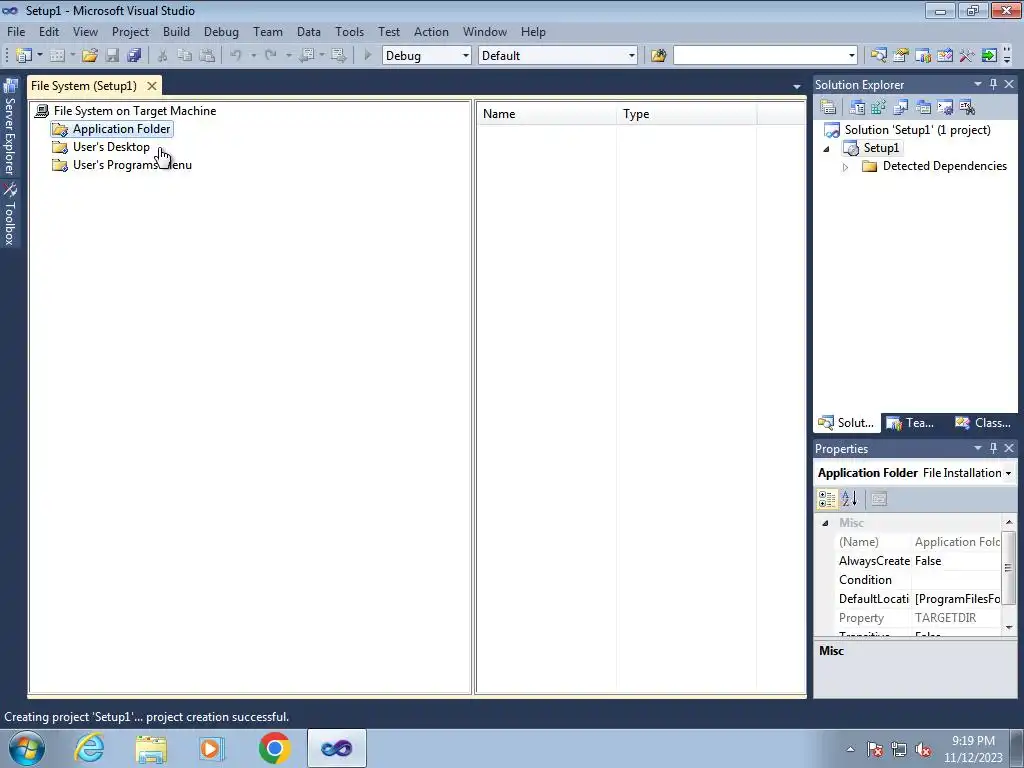Open the Action menu
This screenshot has height=768, width=1024.
pyautogui.click(x=431, y=31)
